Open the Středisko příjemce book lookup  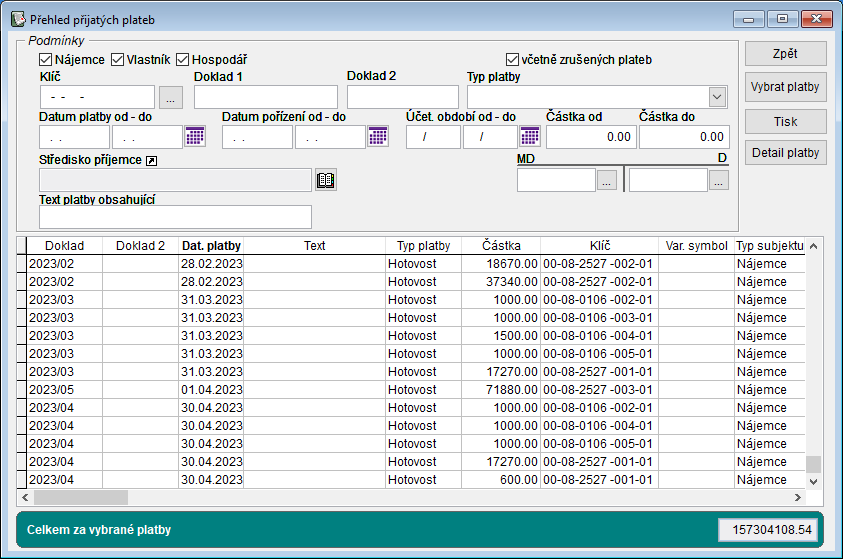pyautogui.click(x=326, y=180)
